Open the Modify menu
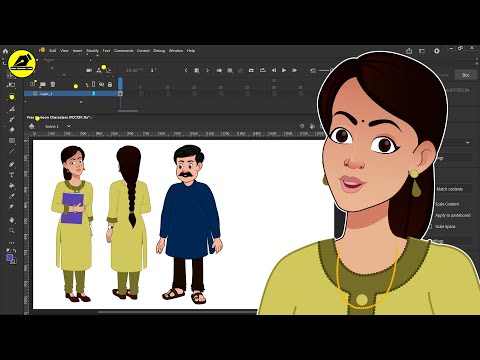This screenshot has width=480, height=360. tap(92, 51)
